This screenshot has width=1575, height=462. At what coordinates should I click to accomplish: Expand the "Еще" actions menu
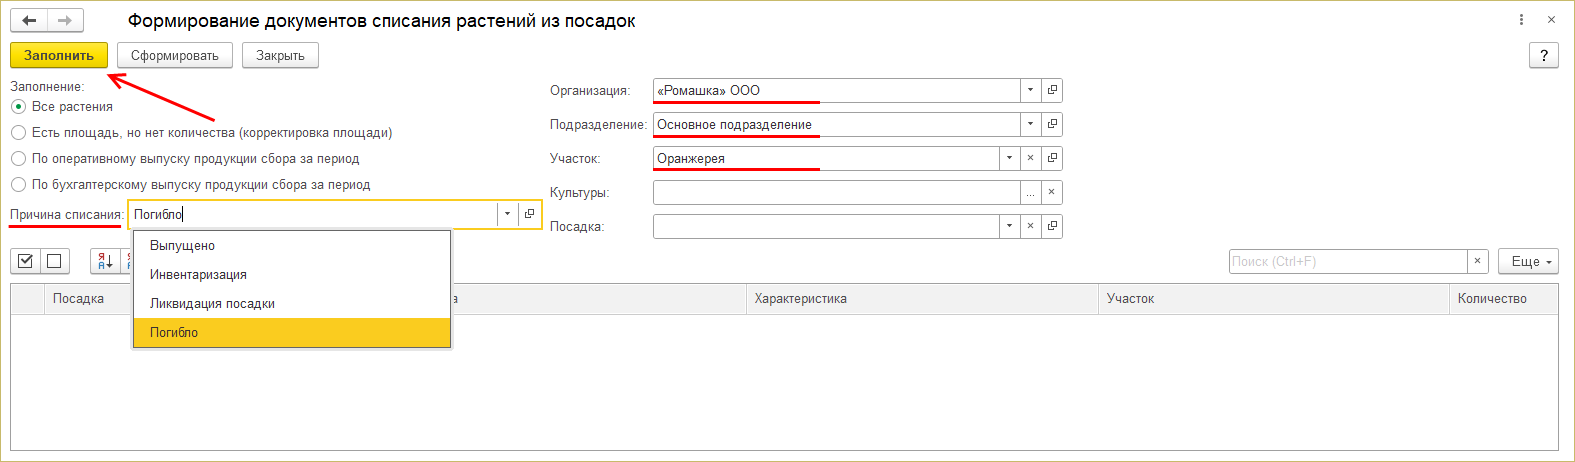pos(1528,261)
